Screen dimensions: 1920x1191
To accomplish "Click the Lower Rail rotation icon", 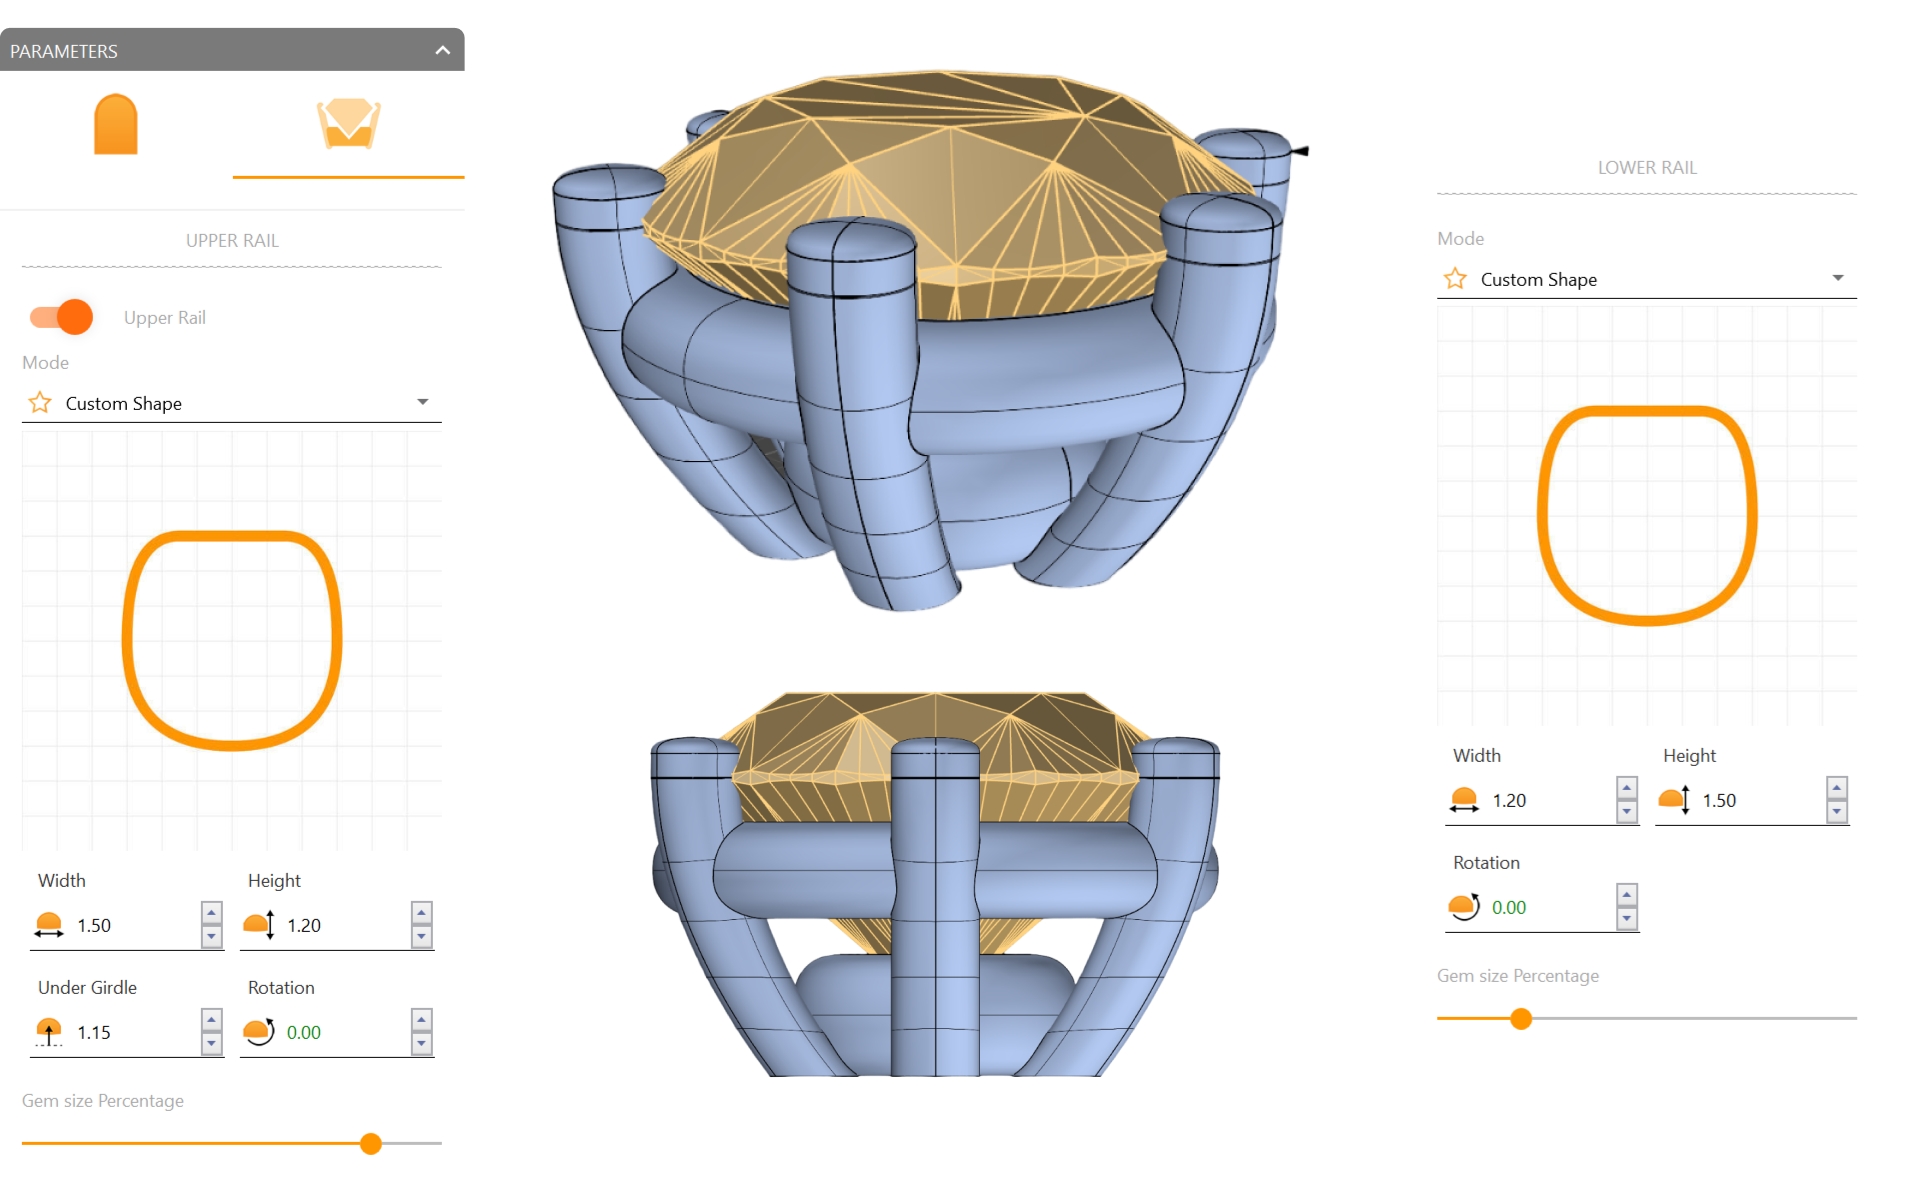I will click(x=1464, y=907).
